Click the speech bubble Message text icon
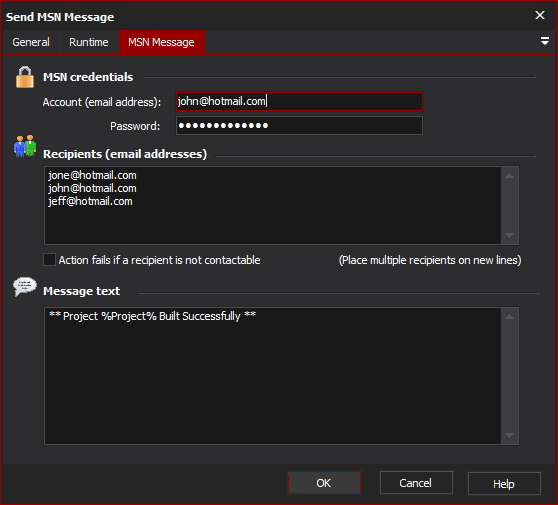The width and height of the screenshot is (558, 505). coord(25,286)
